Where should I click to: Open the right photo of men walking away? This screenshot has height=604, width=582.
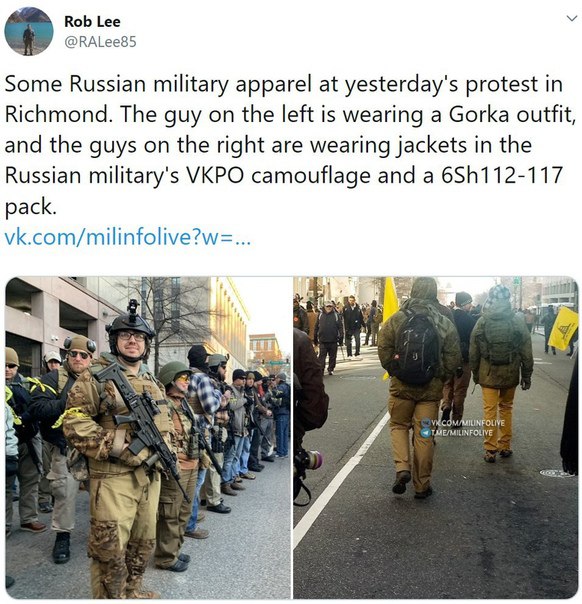[x=436, y=438]
